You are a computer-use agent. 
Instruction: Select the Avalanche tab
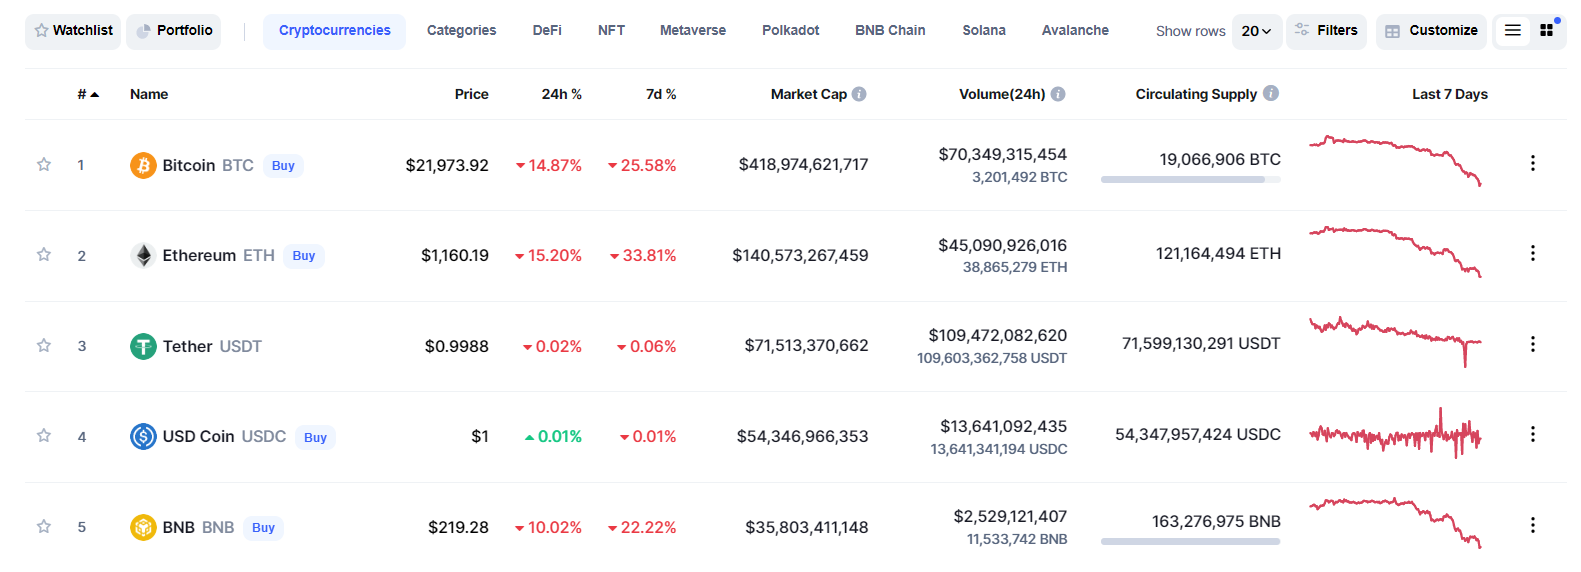[1075, 31]
